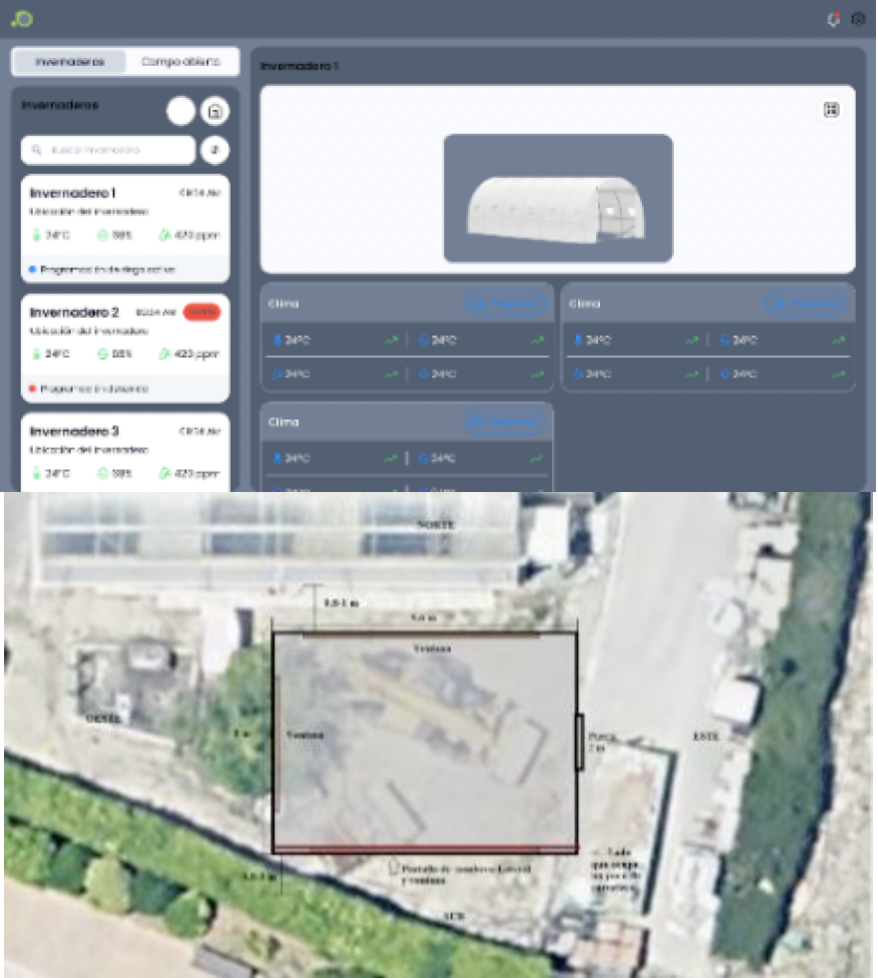
Task: Switch to the Campo abierto tab
Action: coord(181,62)
